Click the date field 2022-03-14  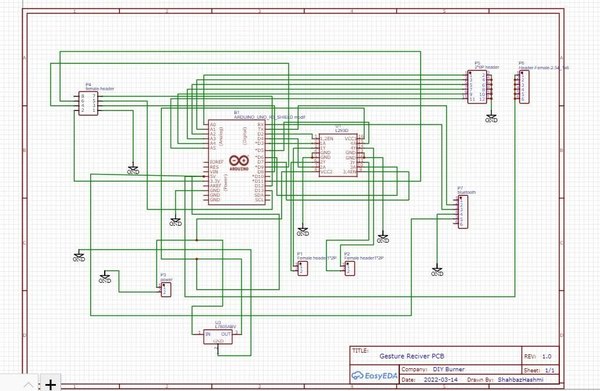click(x=440, y=380)
